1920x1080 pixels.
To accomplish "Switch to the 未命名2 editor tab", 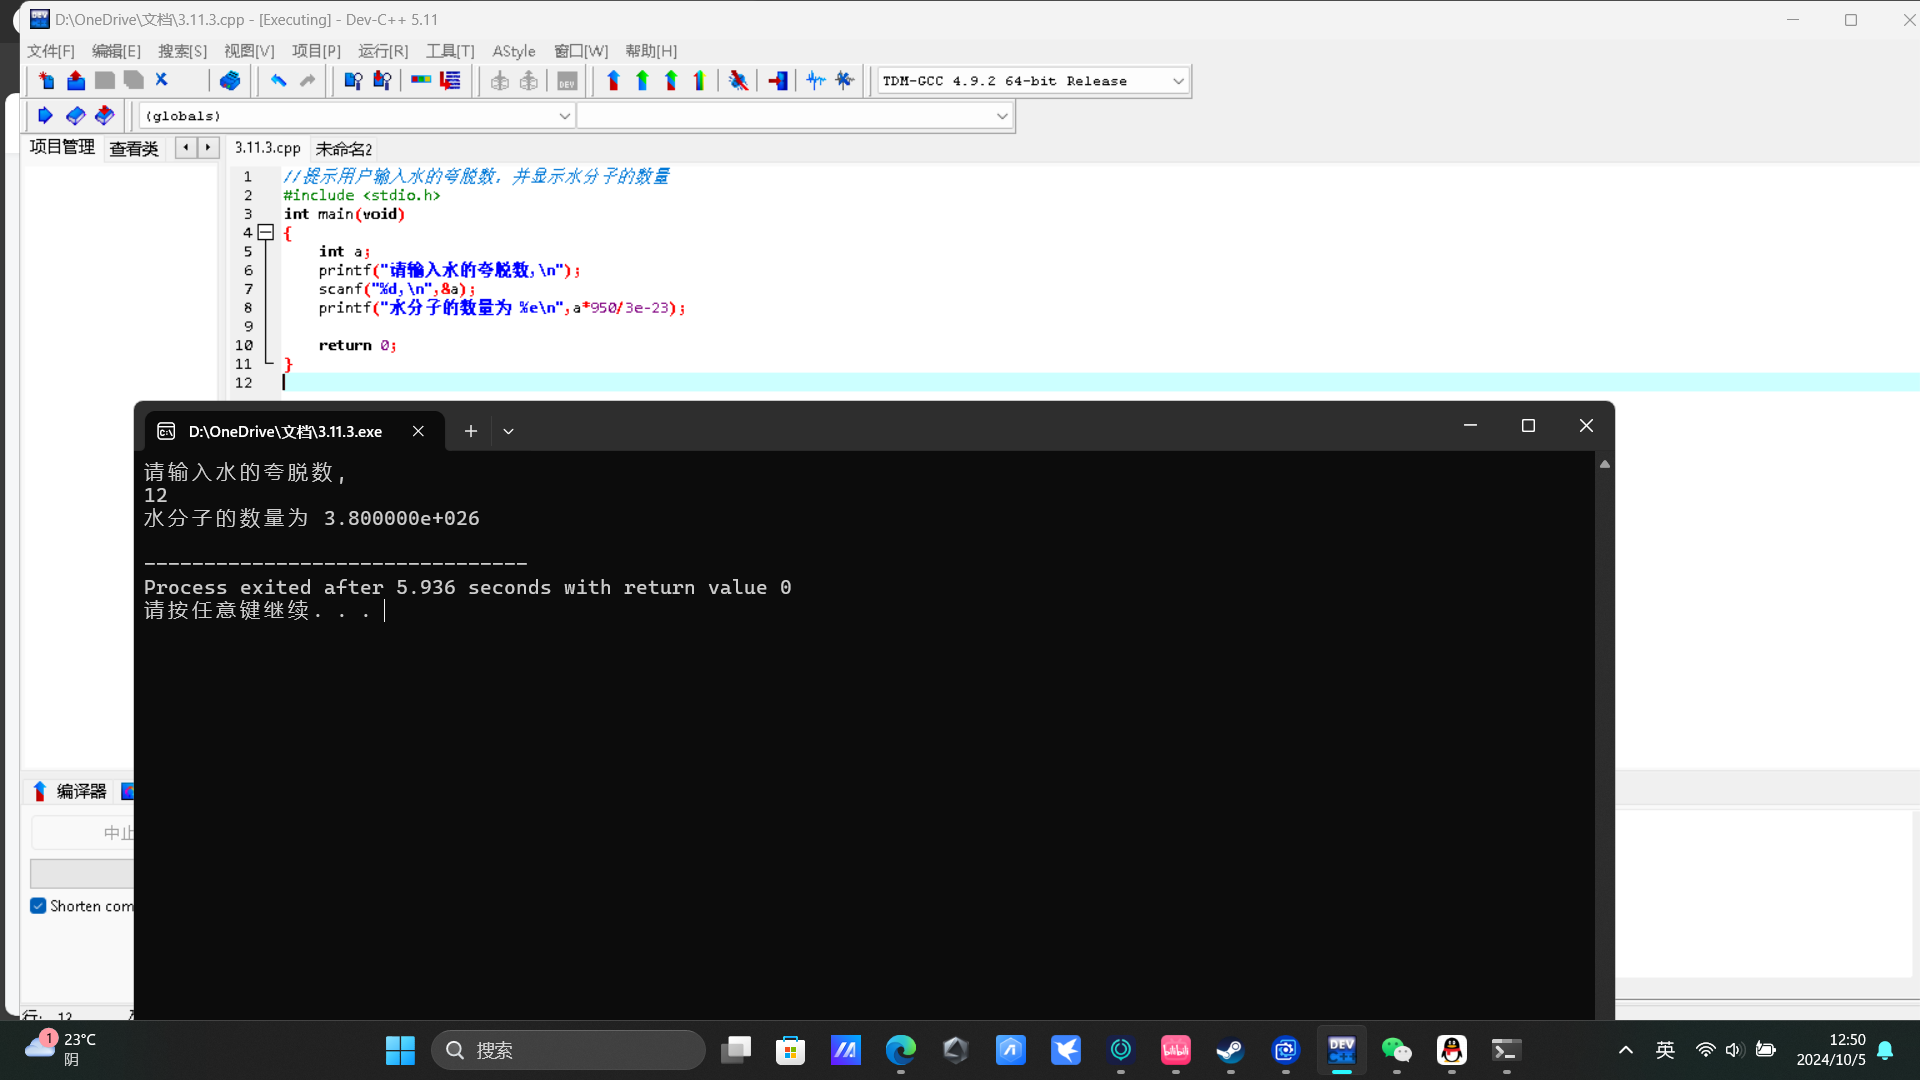I will tap(343, 148).
